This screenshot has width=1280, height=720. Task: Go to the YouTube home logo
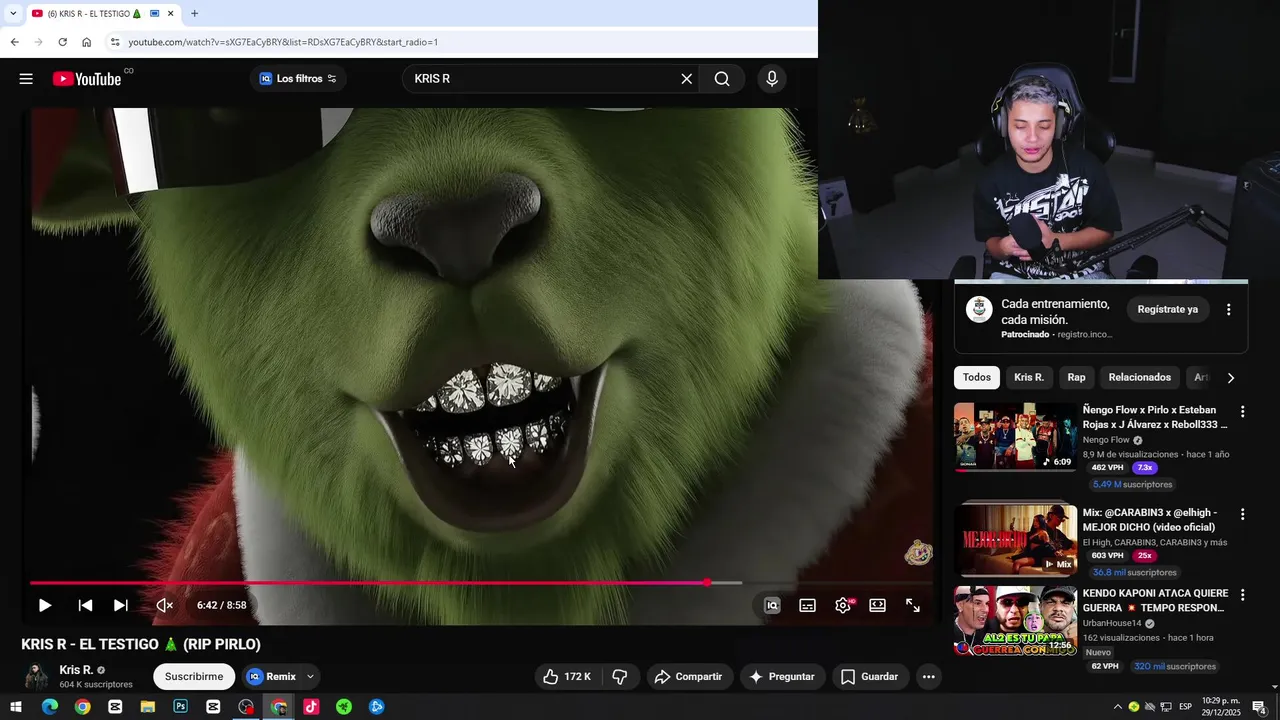[x=87, y=79]
